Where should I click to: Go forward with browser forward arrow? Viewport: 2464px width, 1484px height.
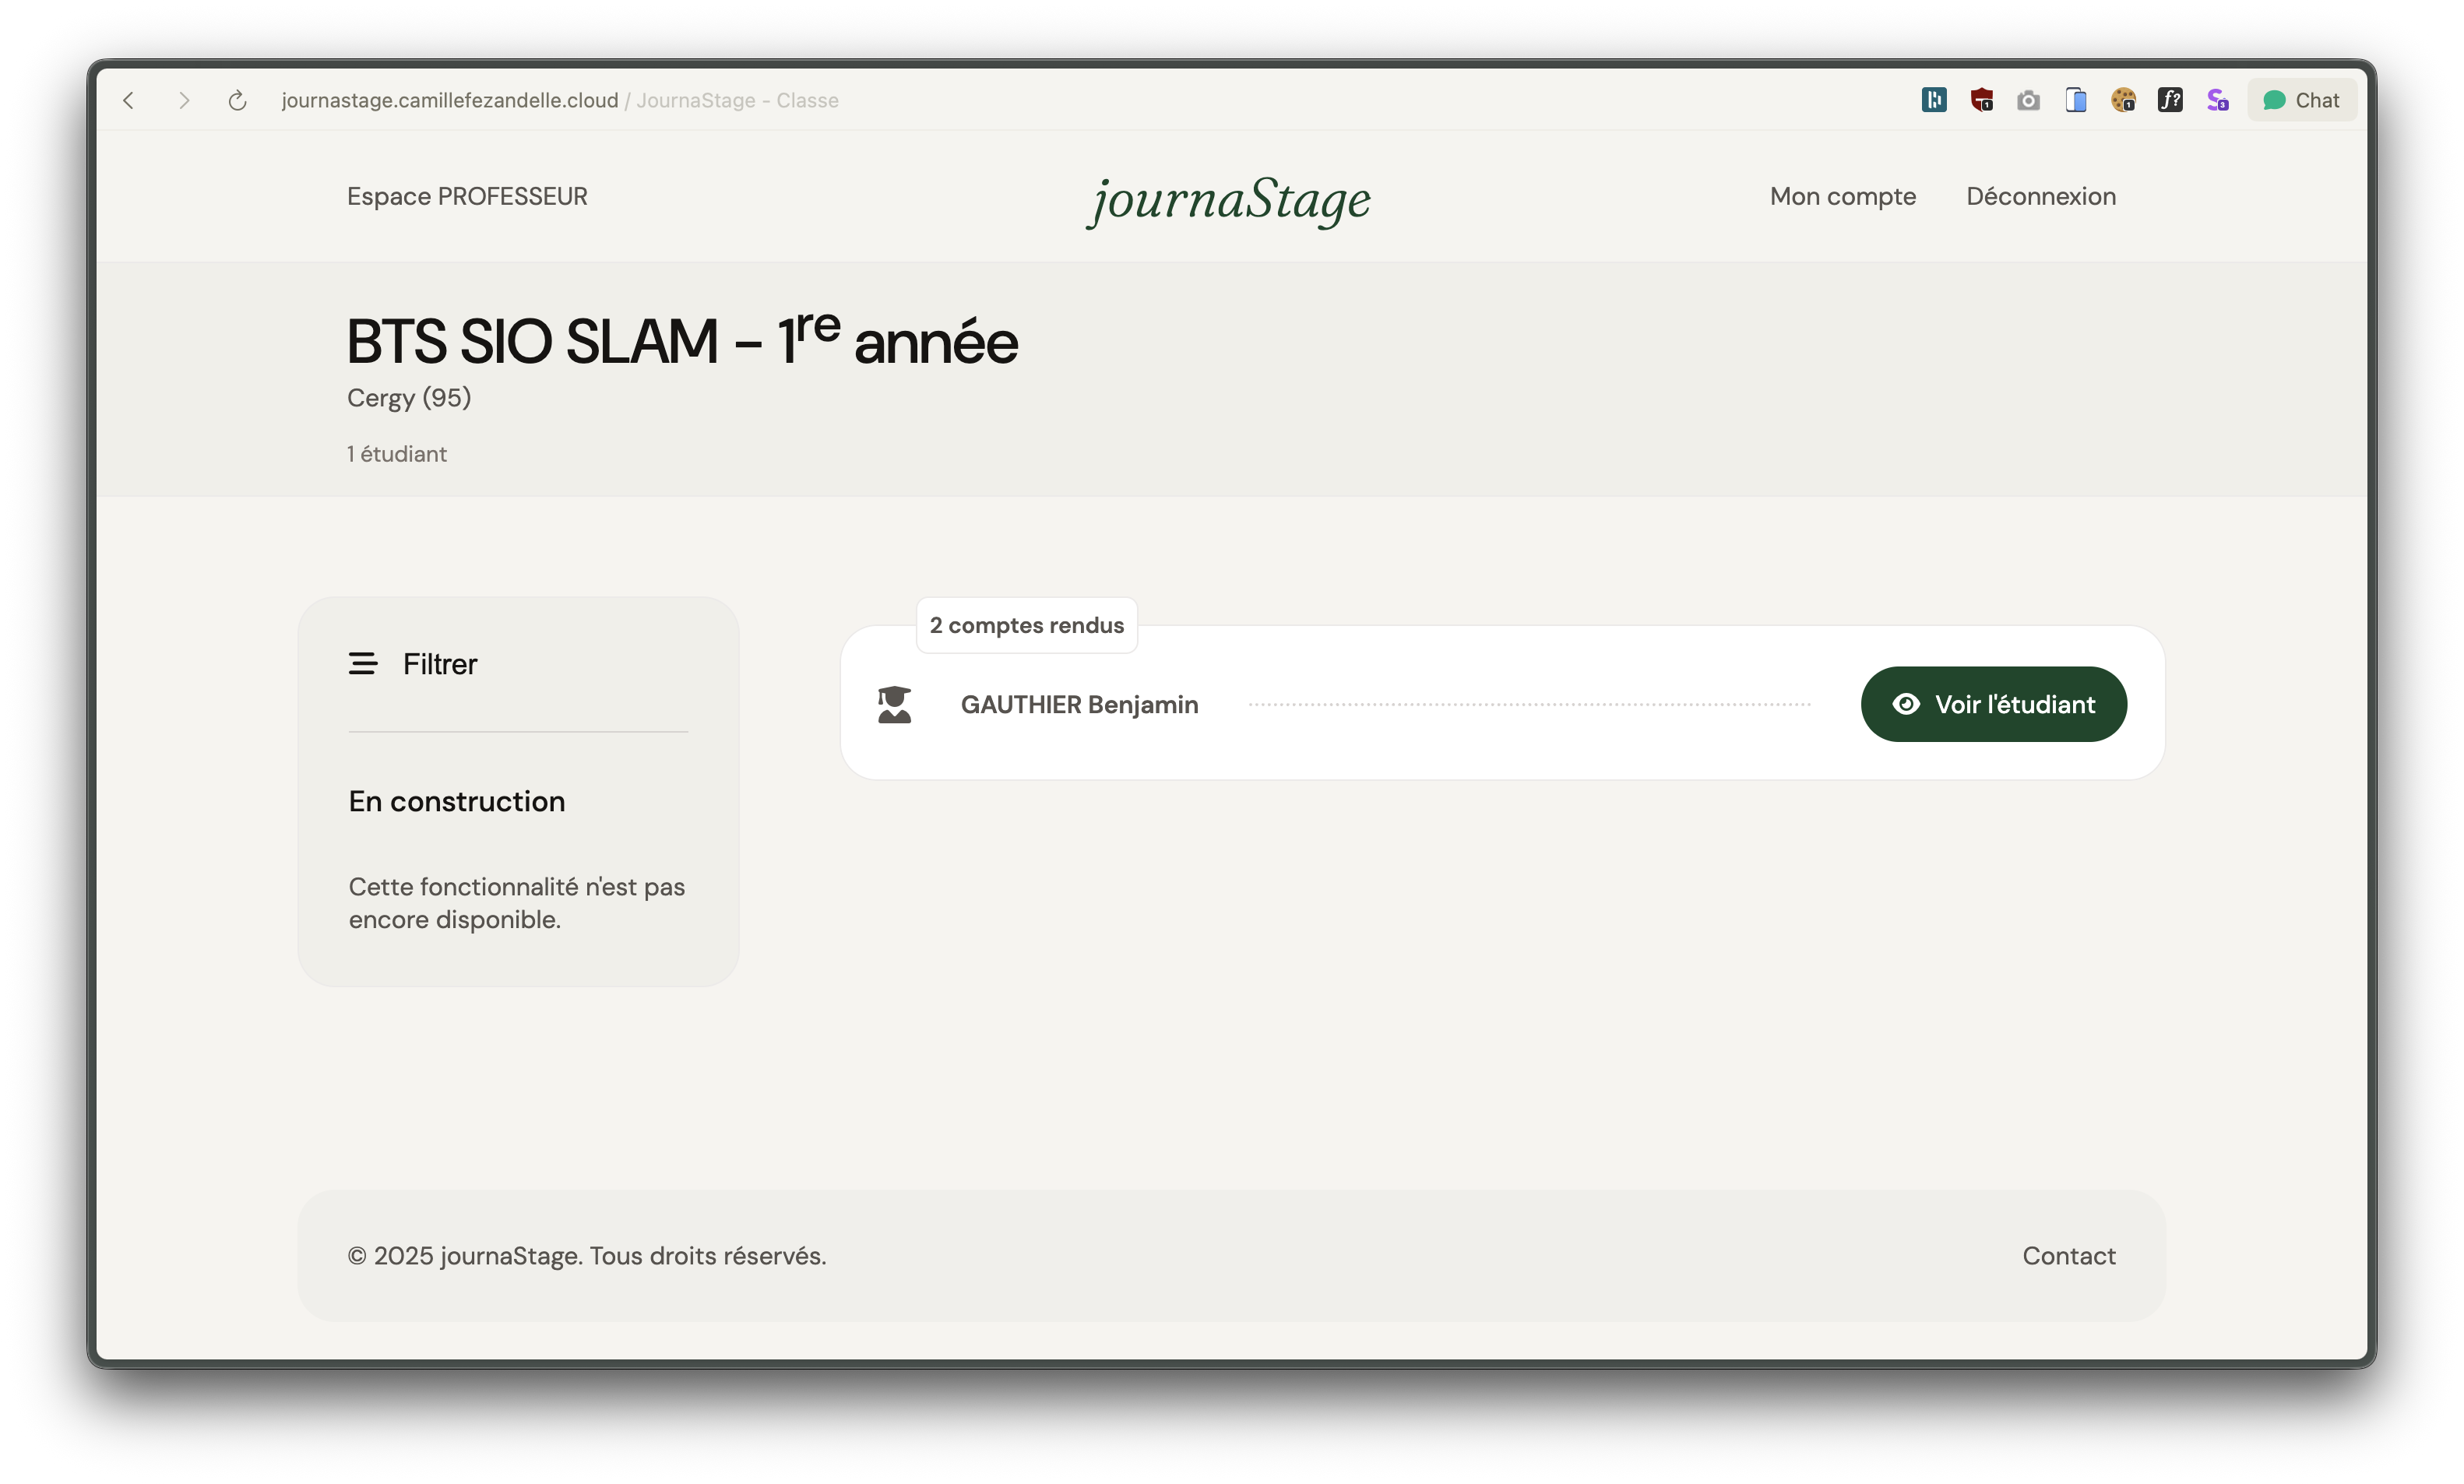183,100
